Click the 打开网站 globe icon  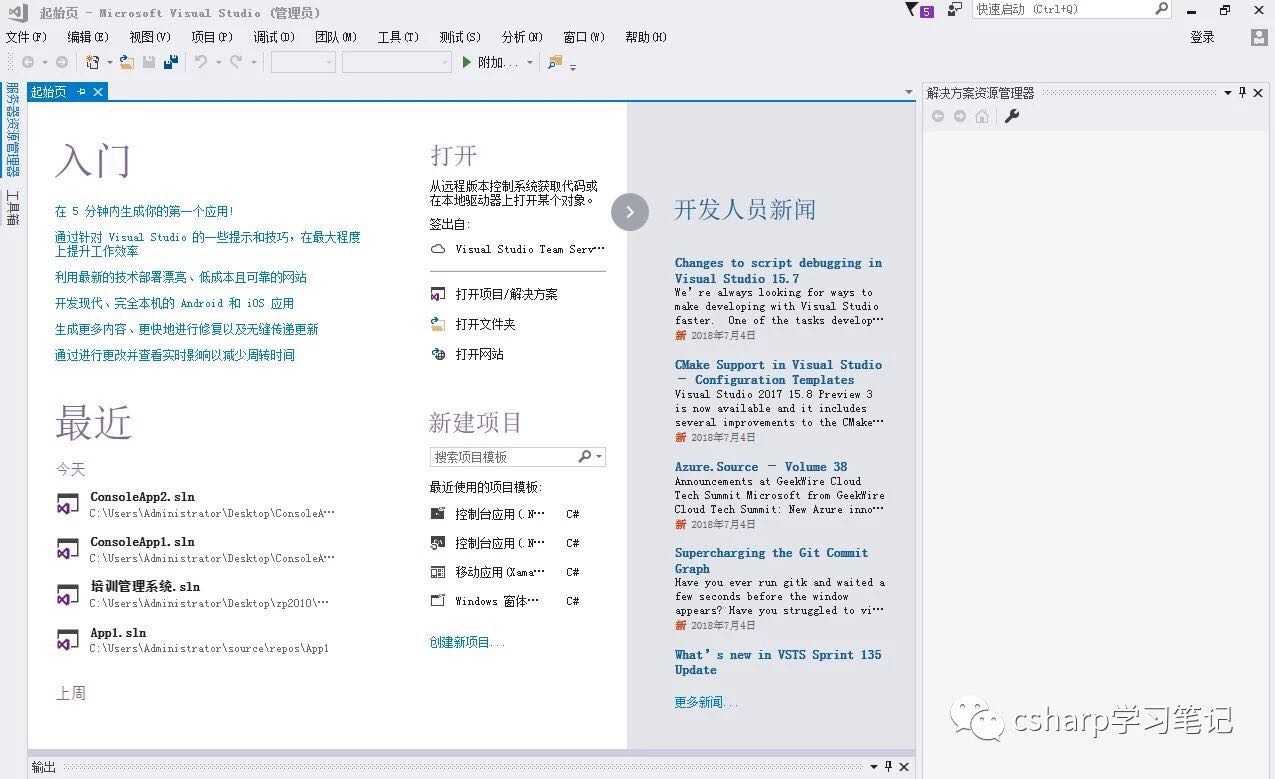438,354
